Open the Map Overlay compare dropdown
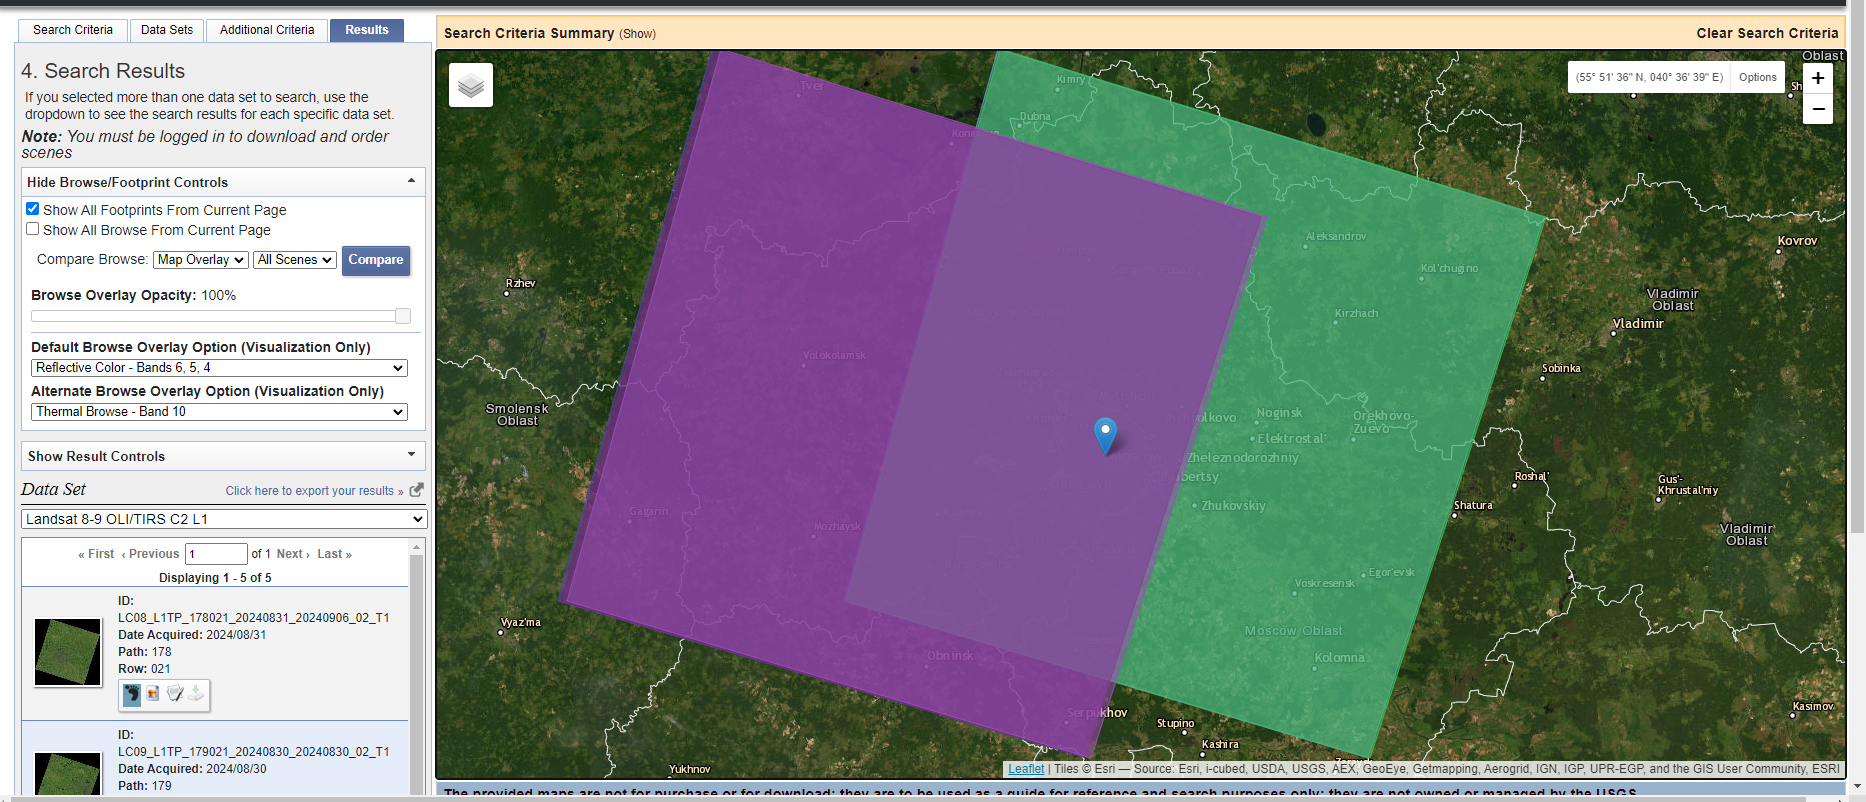The image size is (1866, 802). (x=201, y=260)
